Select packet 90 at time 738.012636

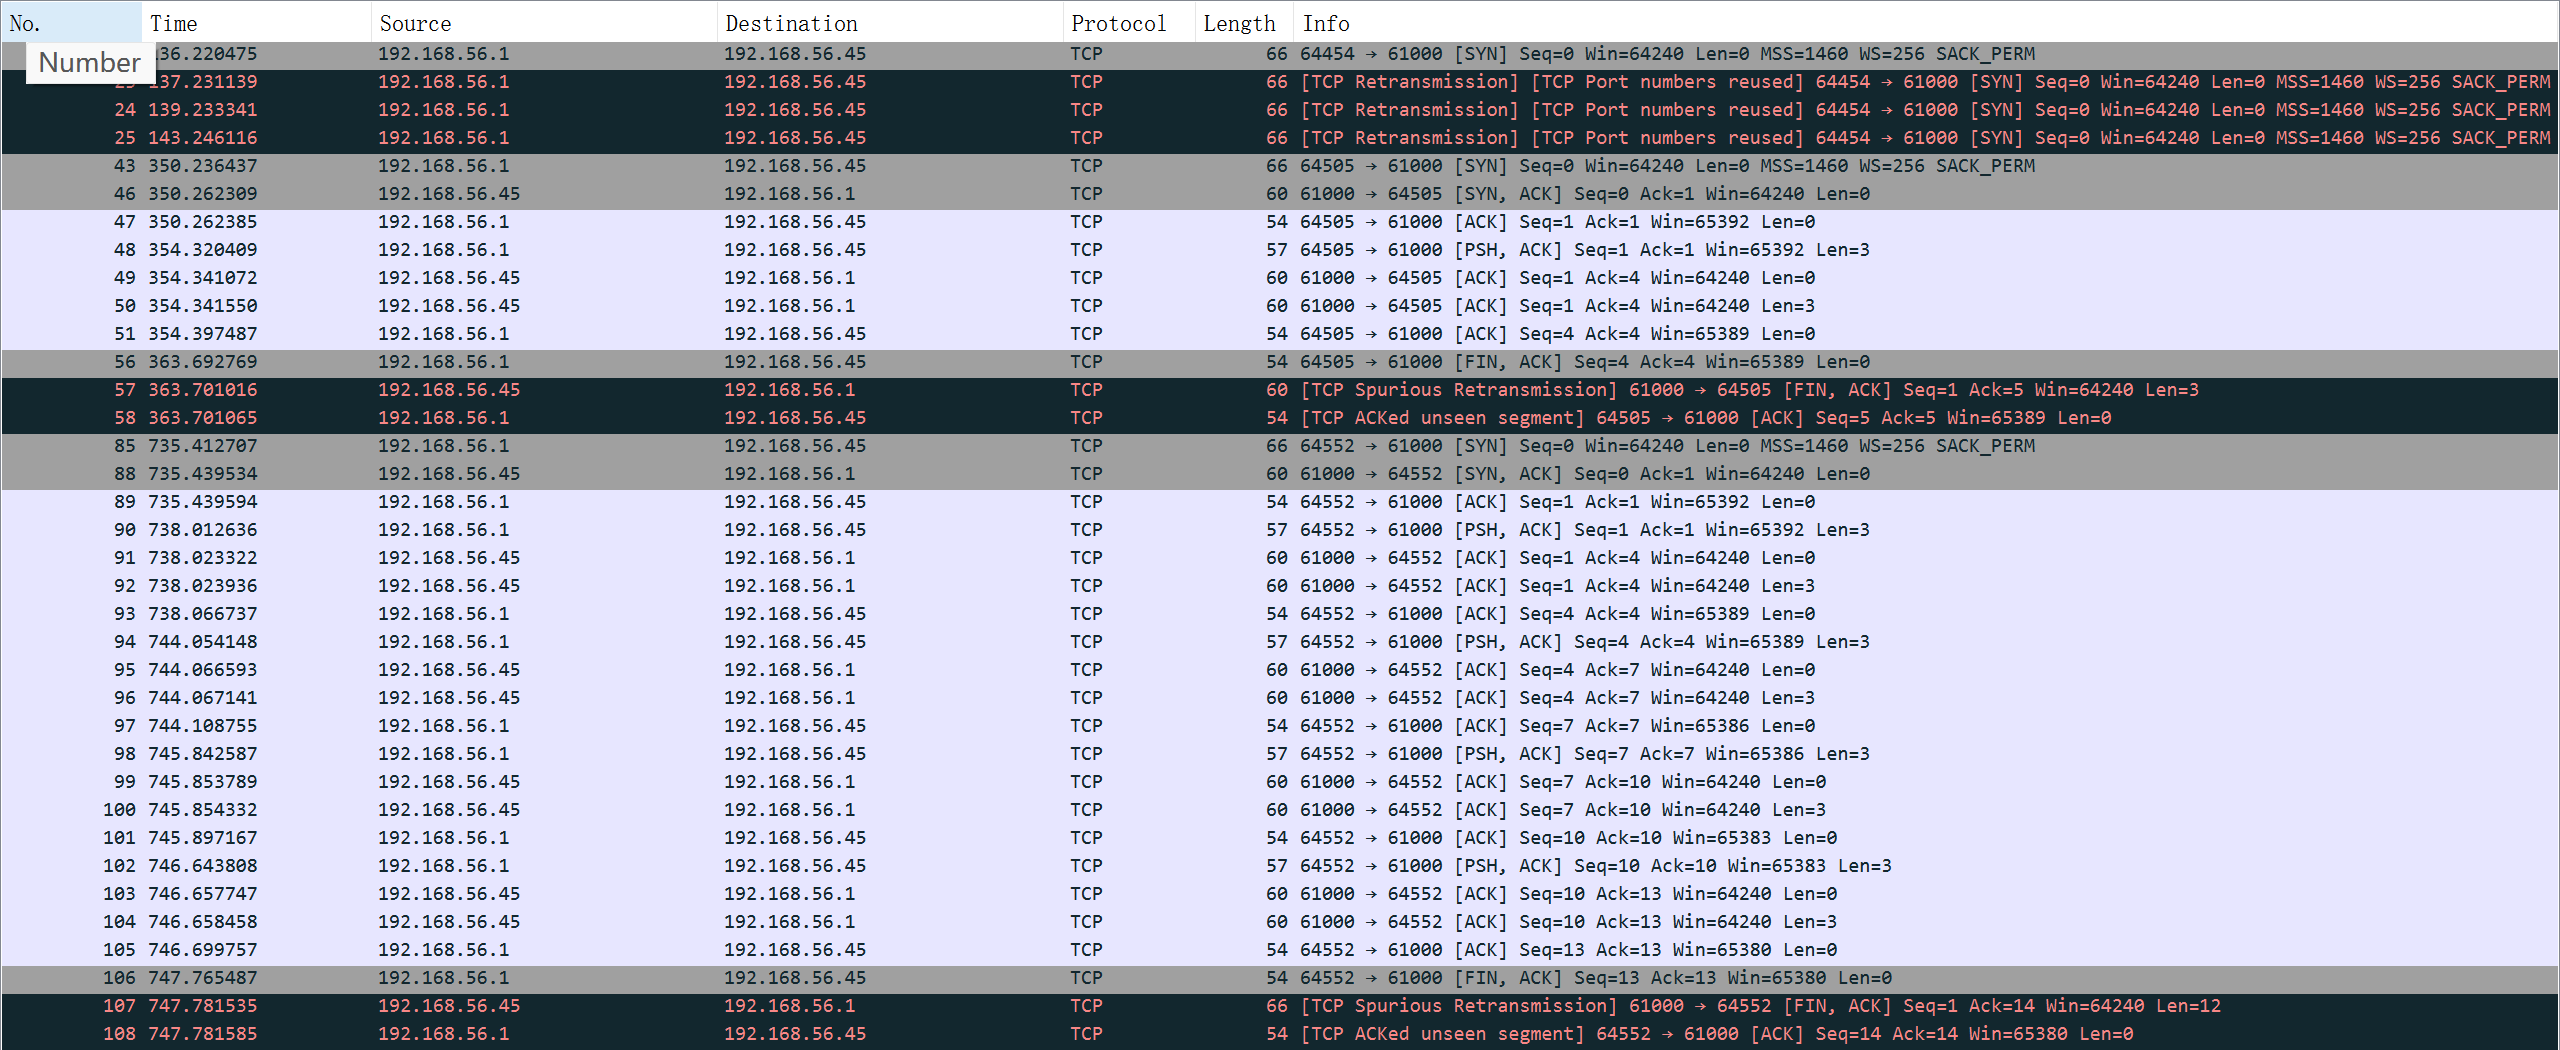(x=1280, y=530)
